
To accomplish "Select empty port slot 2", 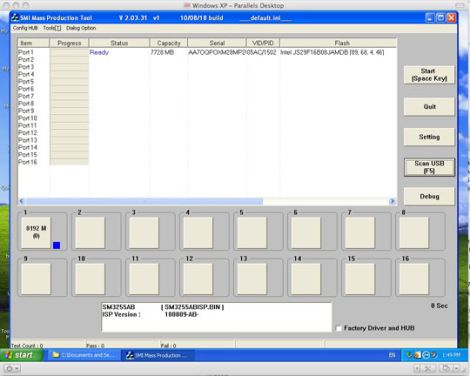I will [x=90, y=233].
